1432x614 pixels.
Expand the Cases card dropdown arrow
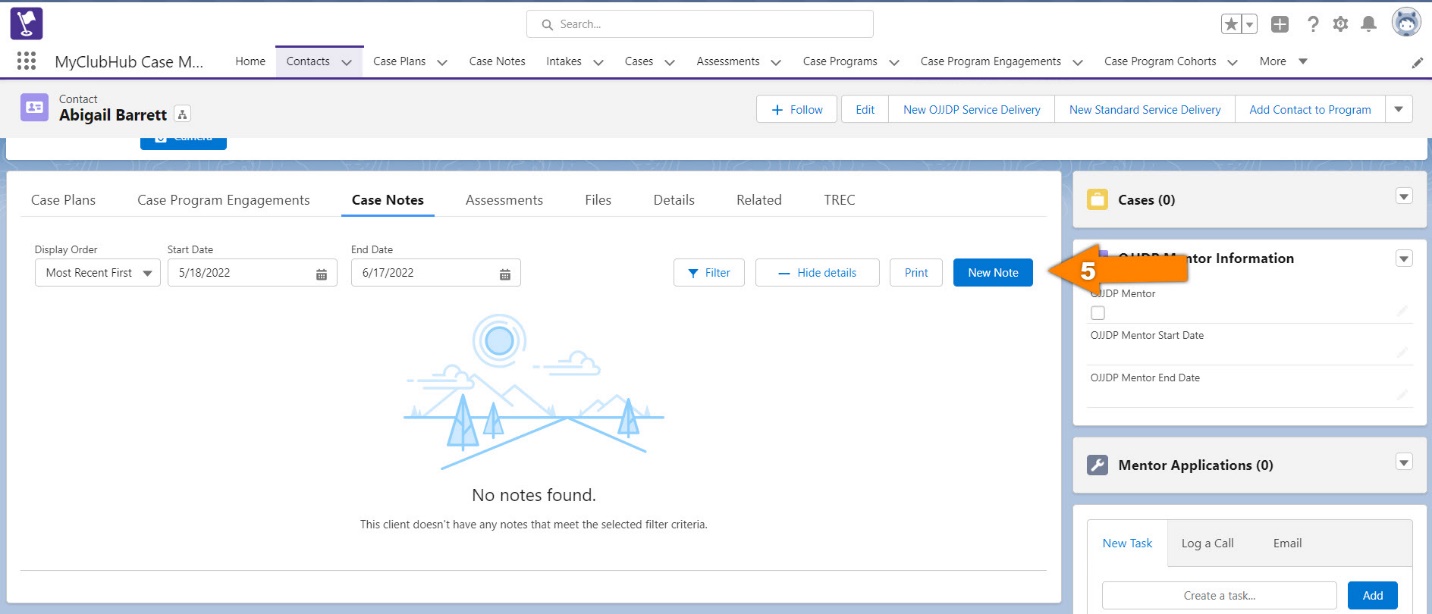pyautogui.click(x=1404, y=197)
